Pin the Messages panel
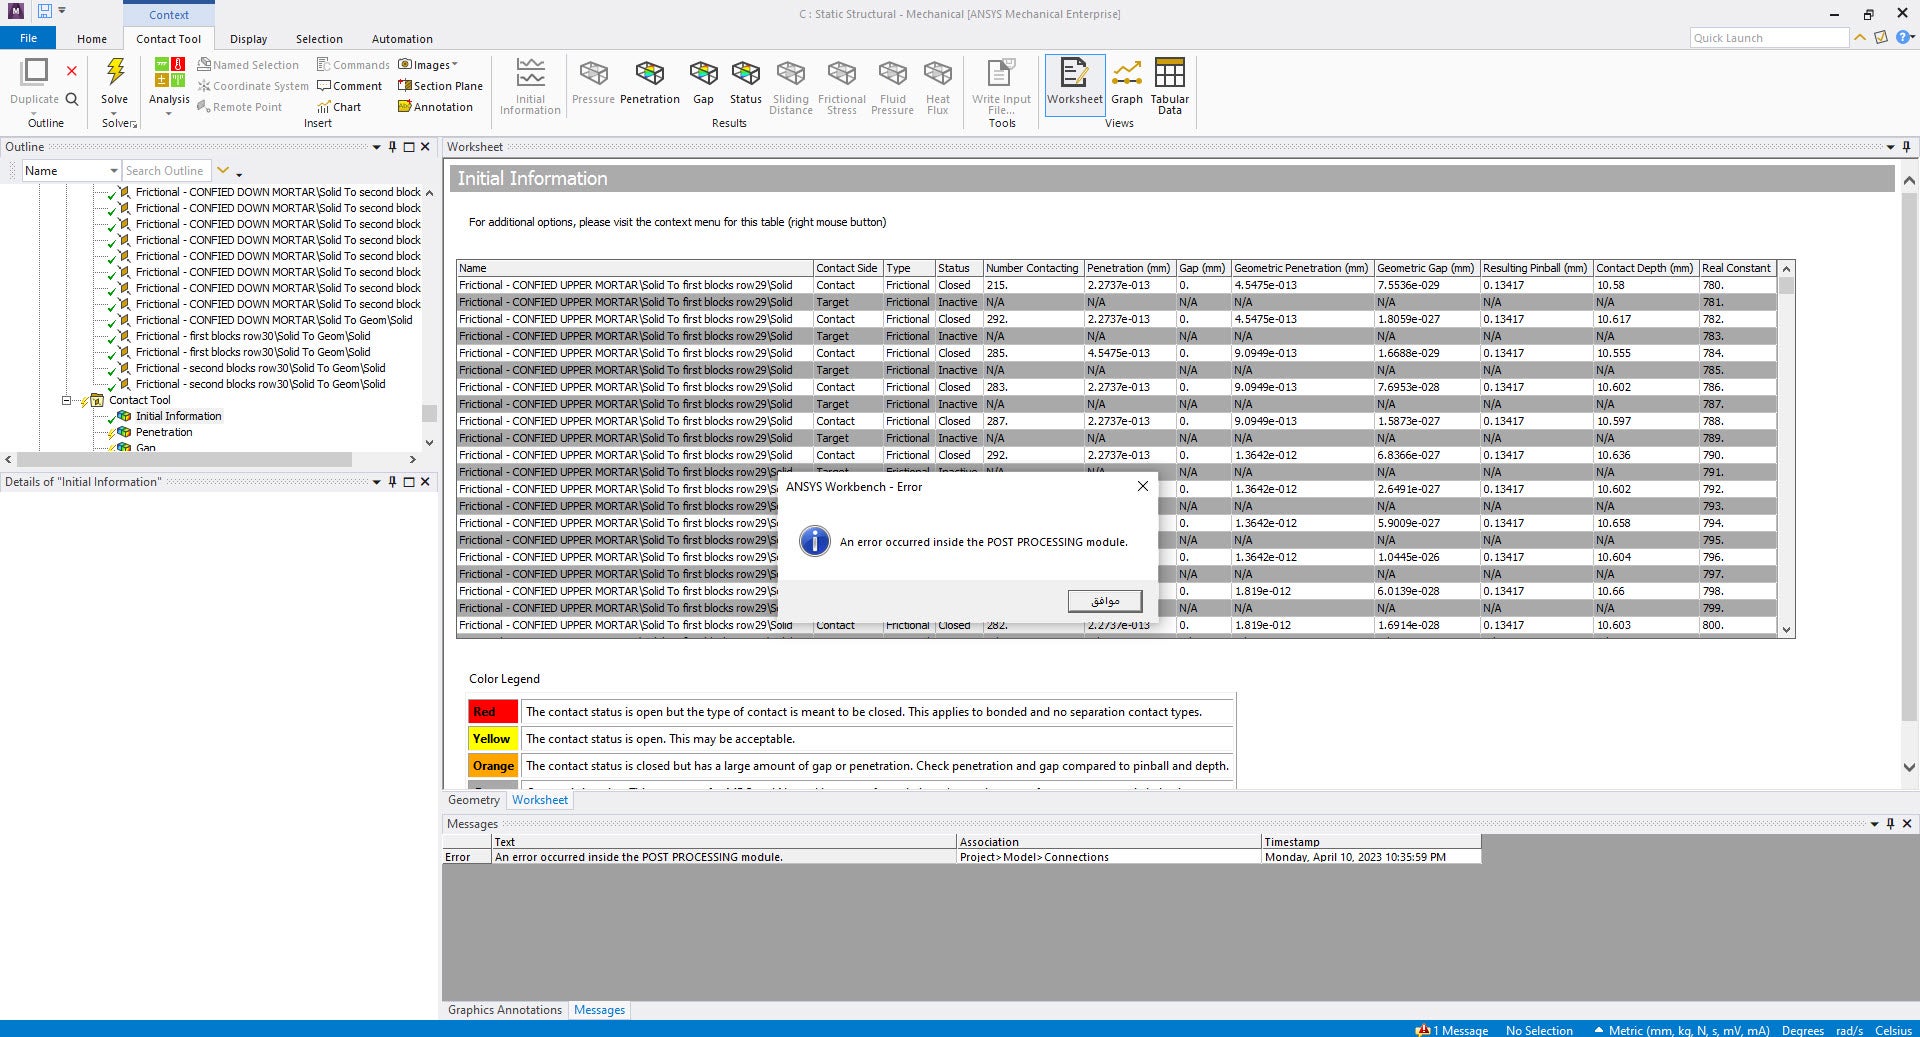1920x1037 pixels. (1890, 824)
